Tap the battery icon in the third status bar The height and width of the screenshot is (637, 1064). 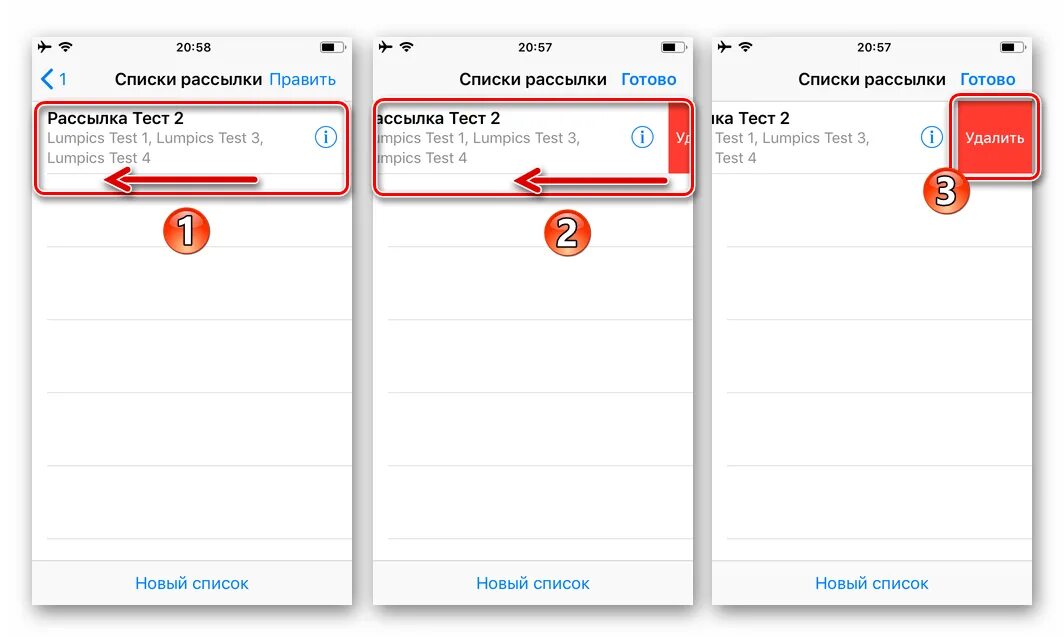point(1012,47)
